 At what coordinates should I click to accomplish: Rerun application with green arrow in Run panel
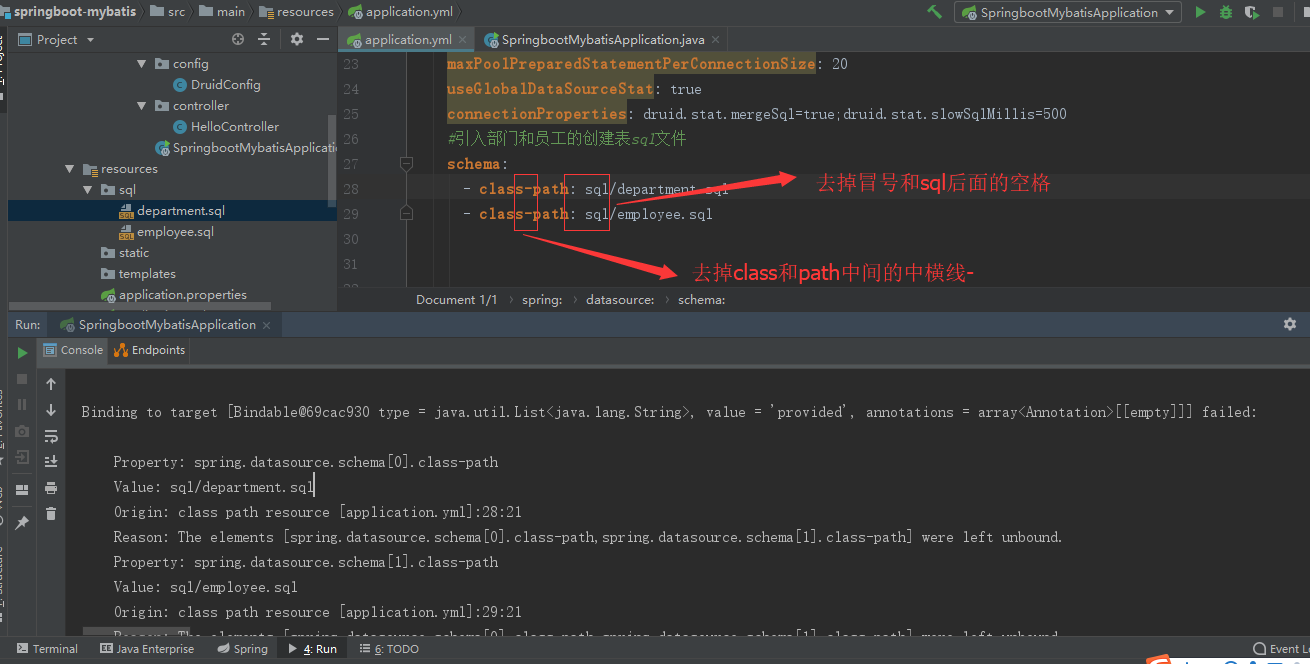point(22,353)
